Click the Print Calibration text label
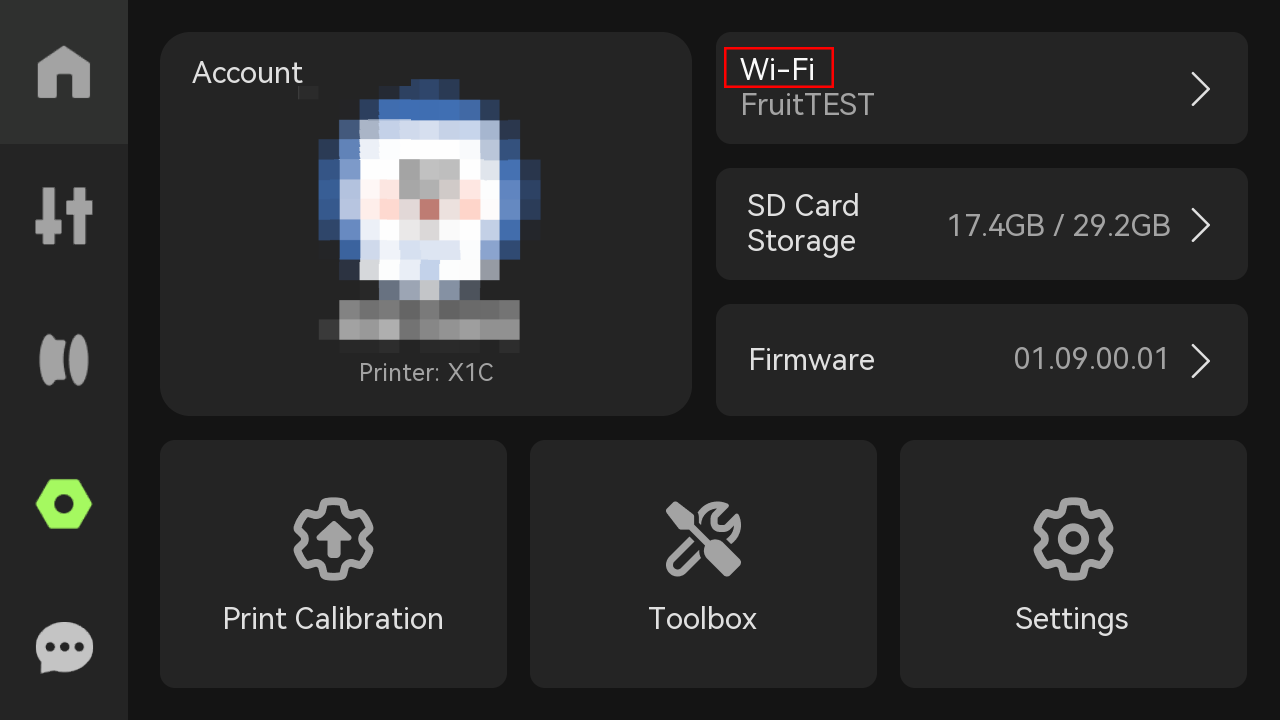The width and height of the screenshot is (1280, 720). pos(333,619)
